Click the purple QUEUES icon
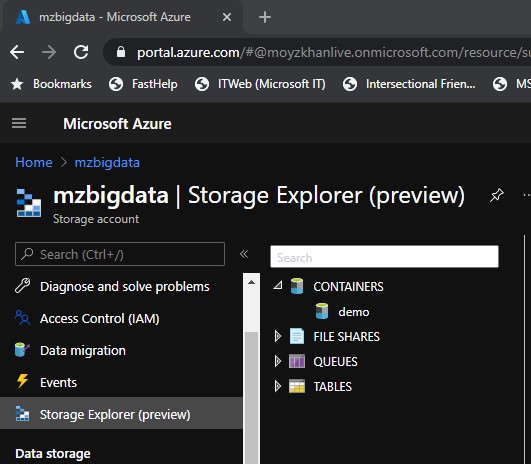 [297, 361]
